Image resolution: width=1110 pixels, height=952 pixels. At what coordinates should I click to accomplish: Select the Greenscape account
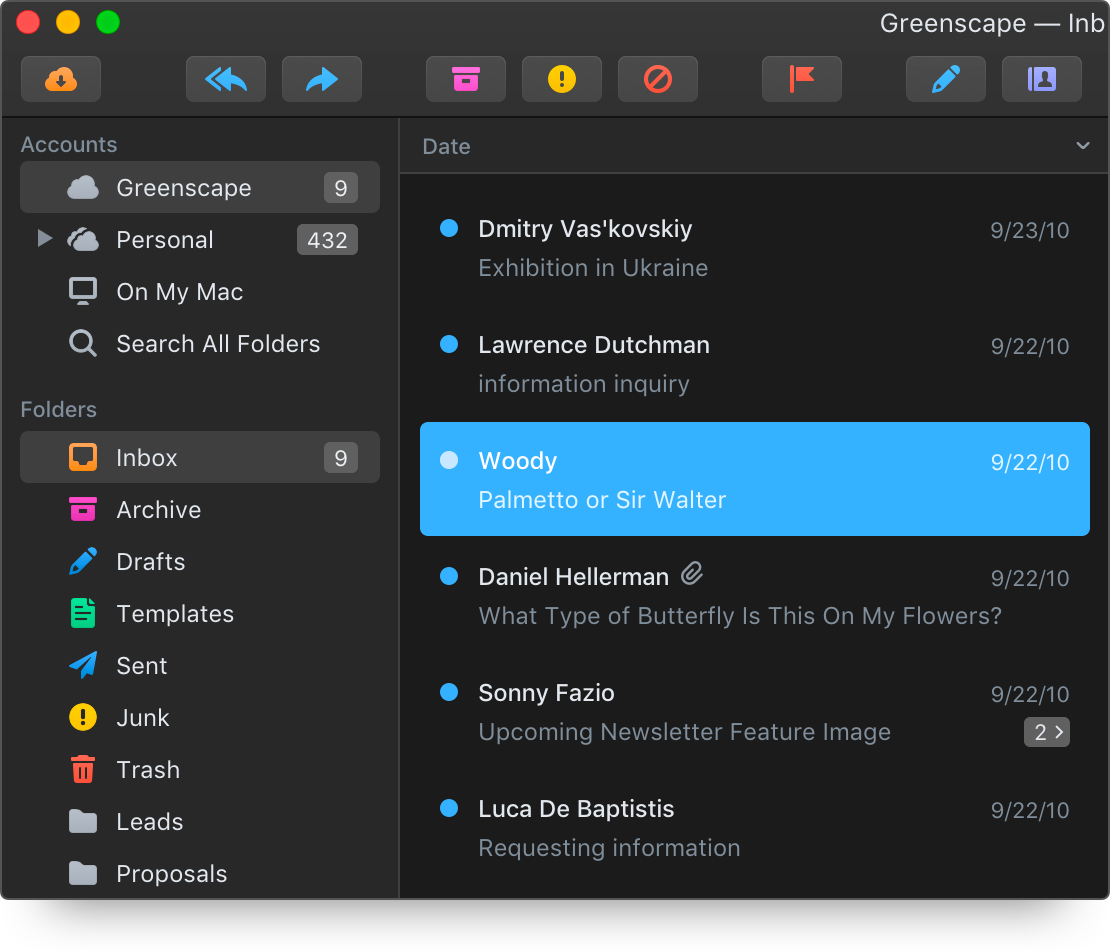(184, 187)
